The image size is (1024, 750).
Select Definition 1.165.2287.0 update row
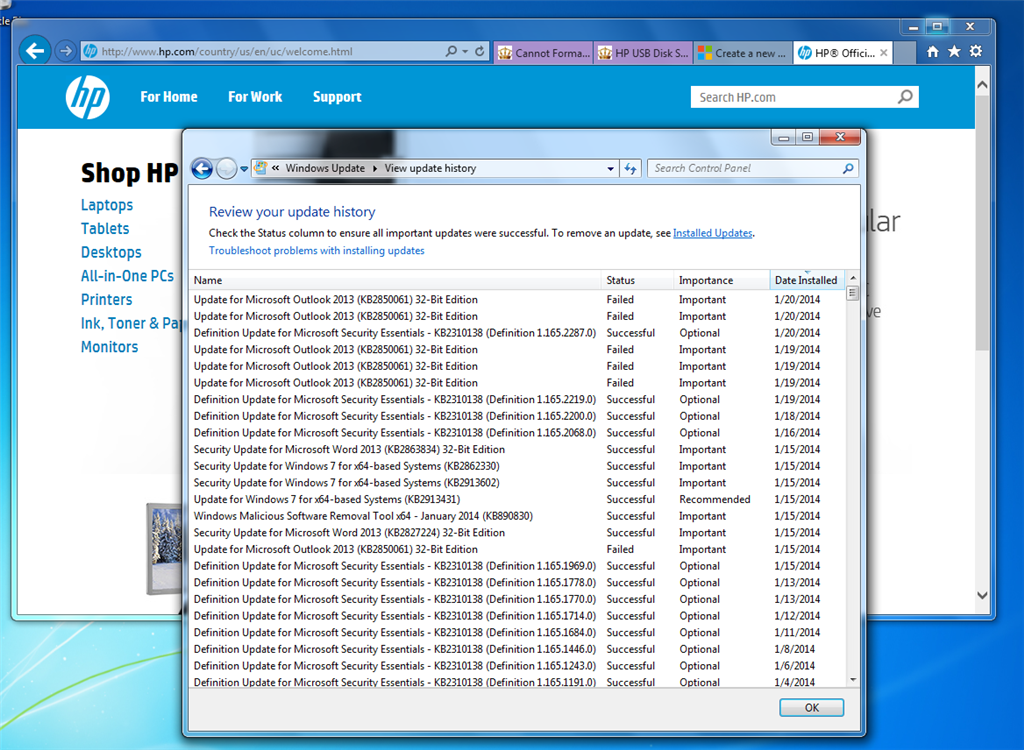pyautogui.click(x=517, y=333)
